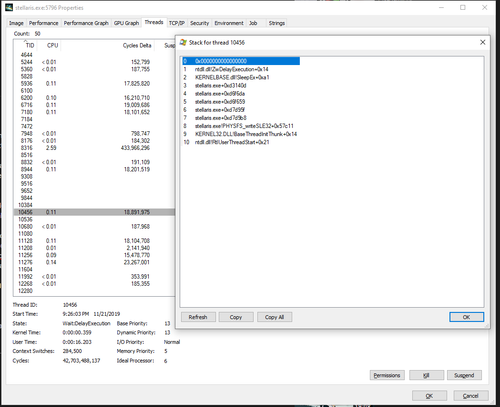Select the Threads tab
500x407 pixels.
[x=154, y=22]
